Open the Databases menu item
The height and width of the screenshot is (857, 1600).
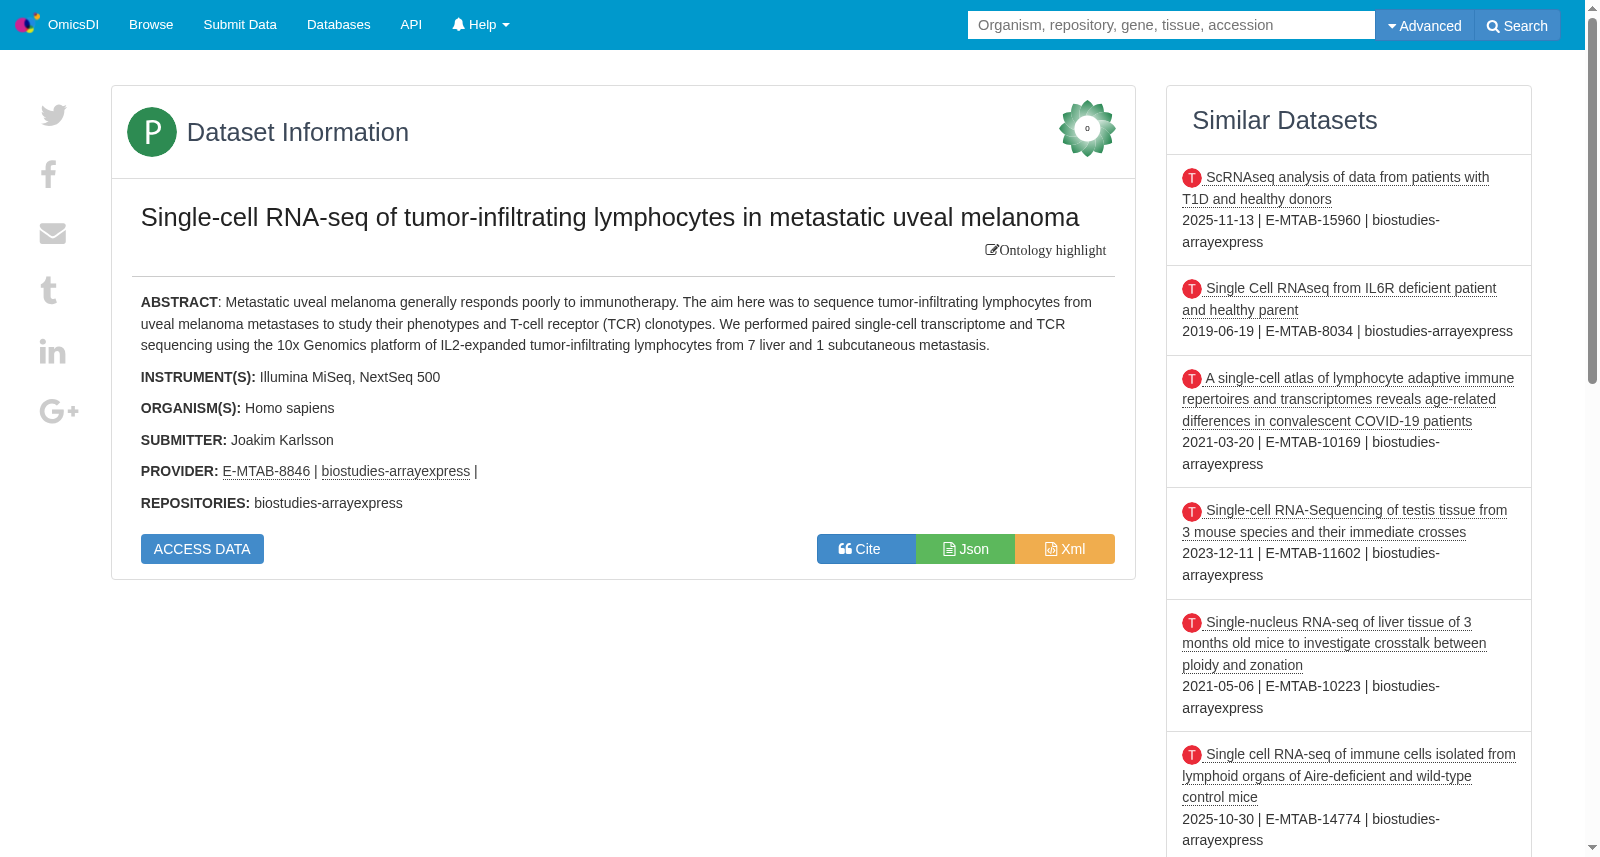coord(339,25)
